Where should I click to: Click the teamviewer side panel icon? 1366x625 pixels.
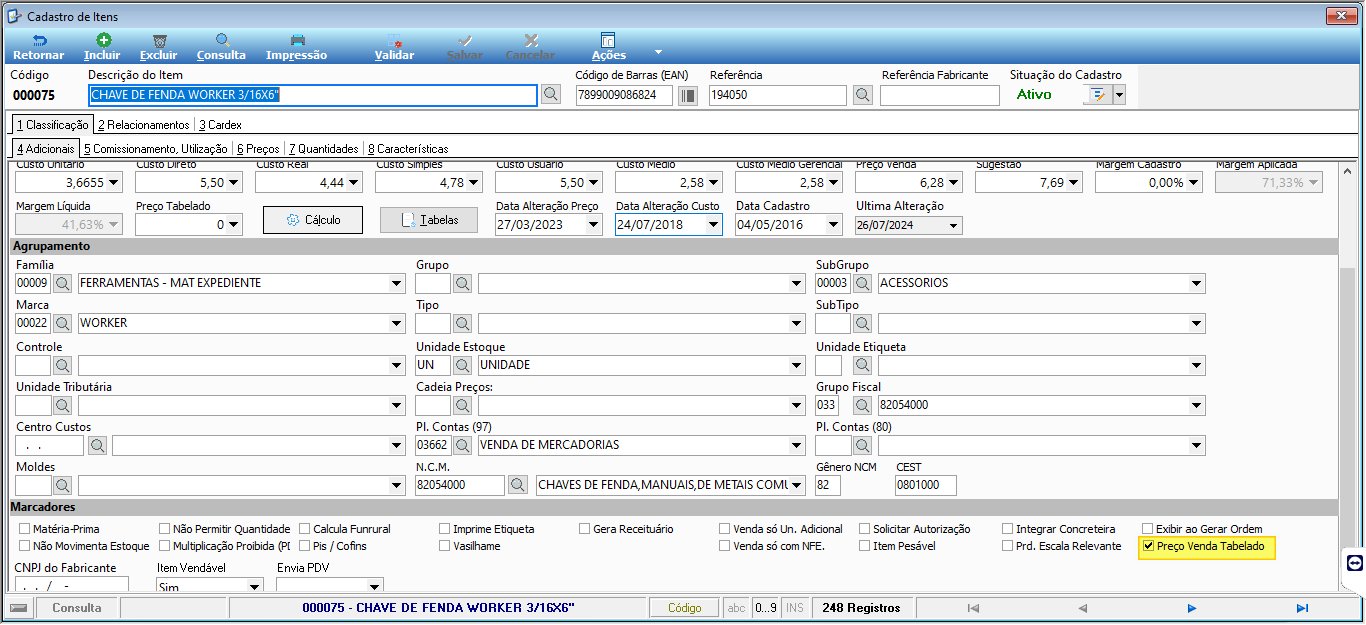coord(1355,563)
